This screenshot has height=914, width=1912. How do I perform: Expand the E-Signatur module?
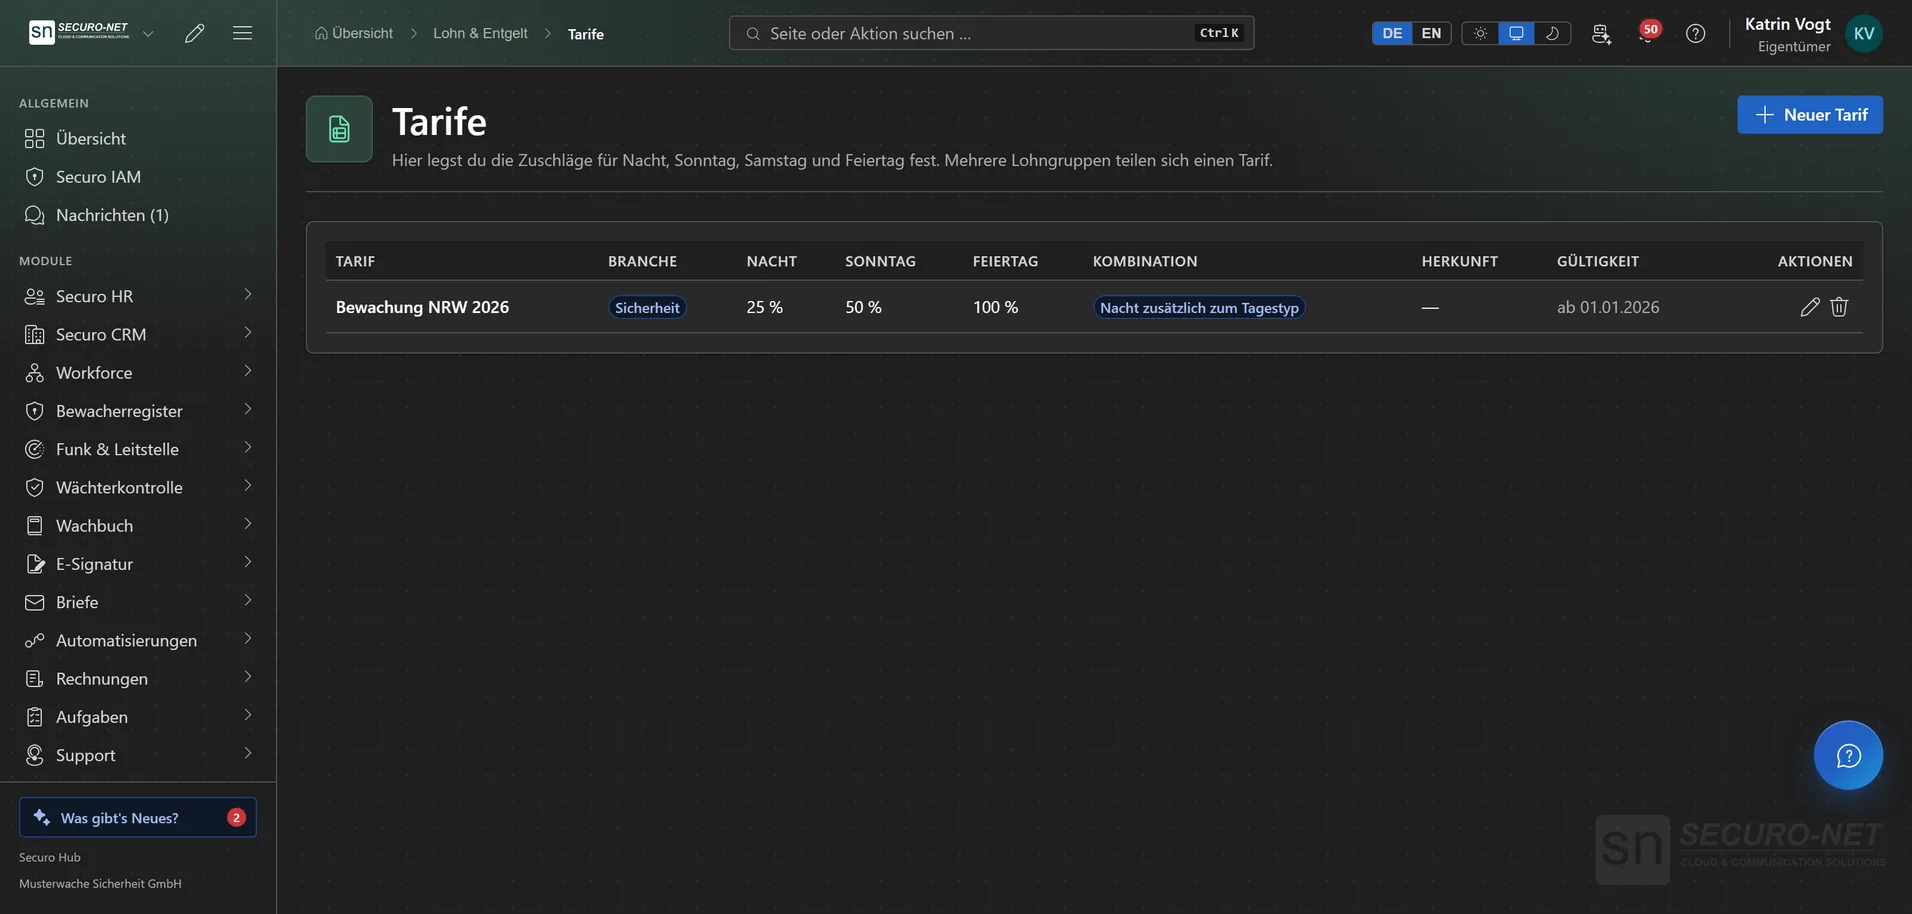click(x=138, y=564)
